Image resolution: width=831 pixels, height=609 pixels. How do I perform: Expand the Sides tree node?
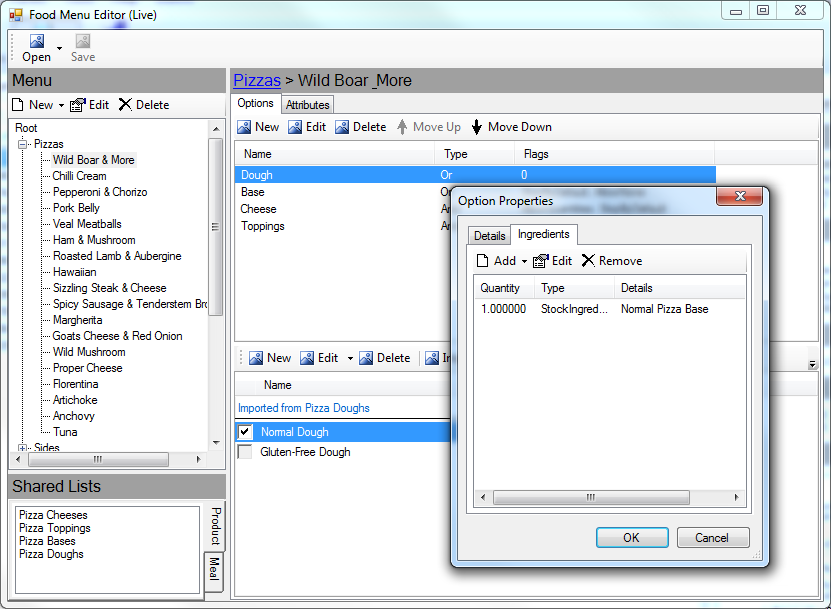point(24,448)
